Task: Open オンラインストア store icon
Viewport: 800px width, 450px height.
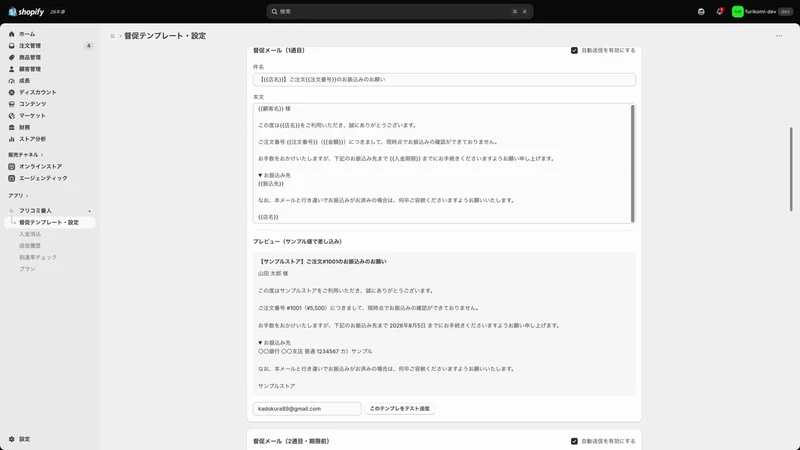Action: [12, 166]
